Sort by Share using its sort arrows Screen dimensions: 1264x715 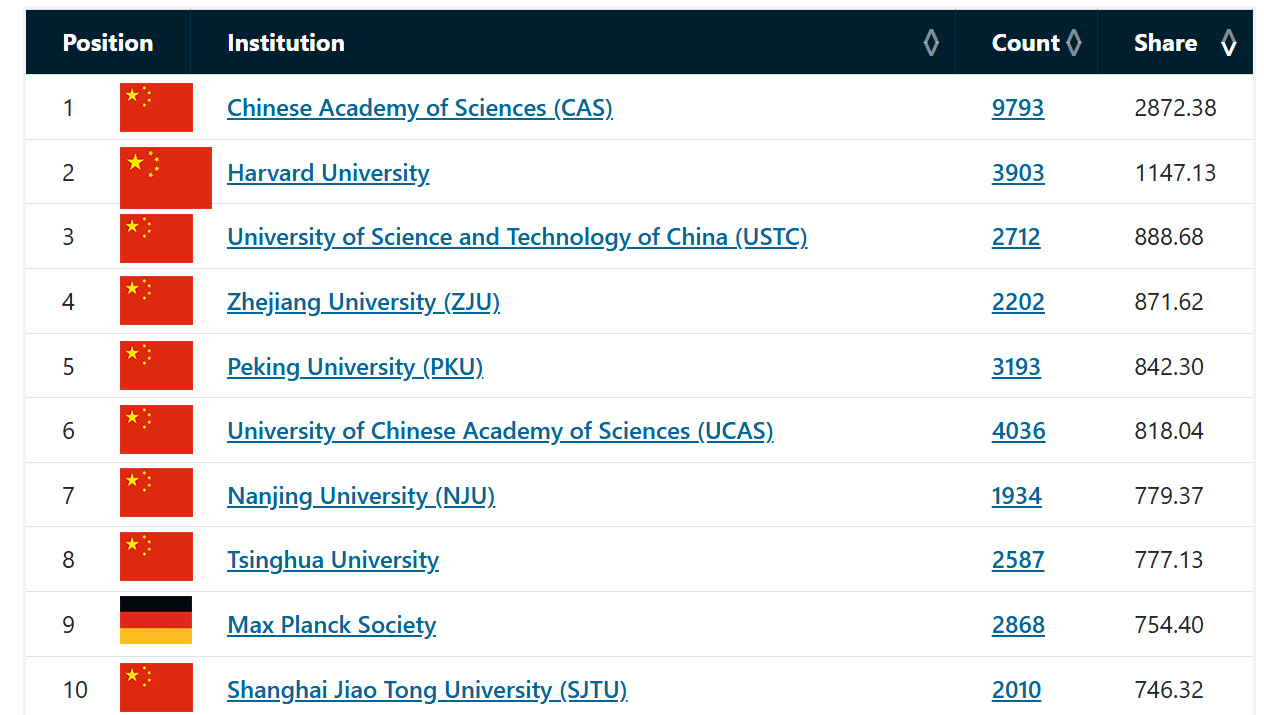[1229, 43]
